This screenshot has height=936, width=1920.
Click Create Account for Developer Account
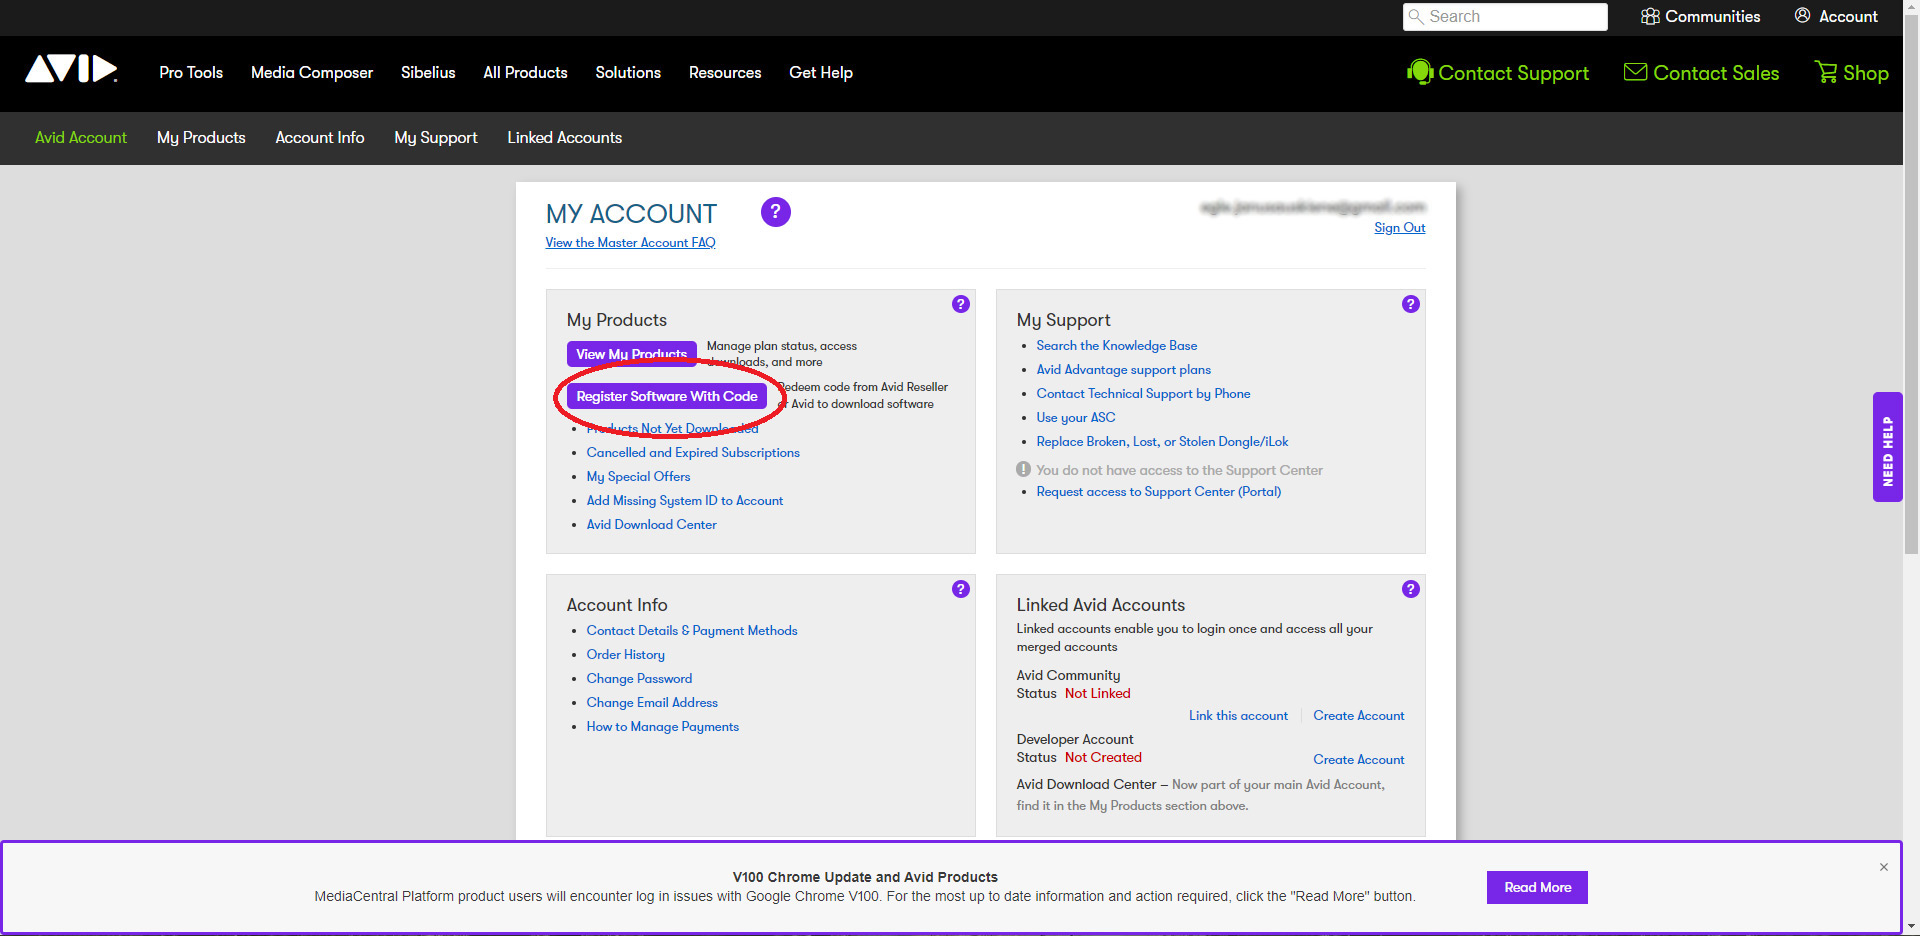1359,760
